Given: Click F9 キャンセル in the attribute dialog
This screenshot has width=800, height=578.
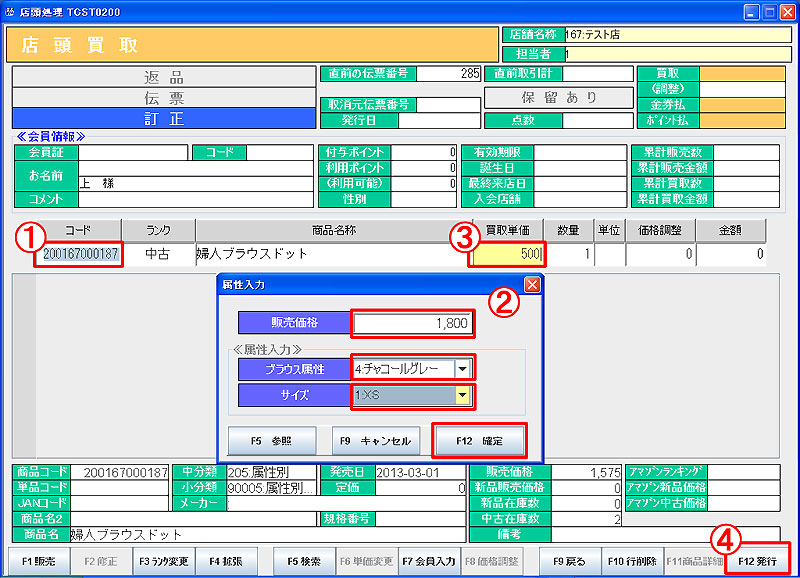Looking at the screenshot, I should [x=372, y=440].
